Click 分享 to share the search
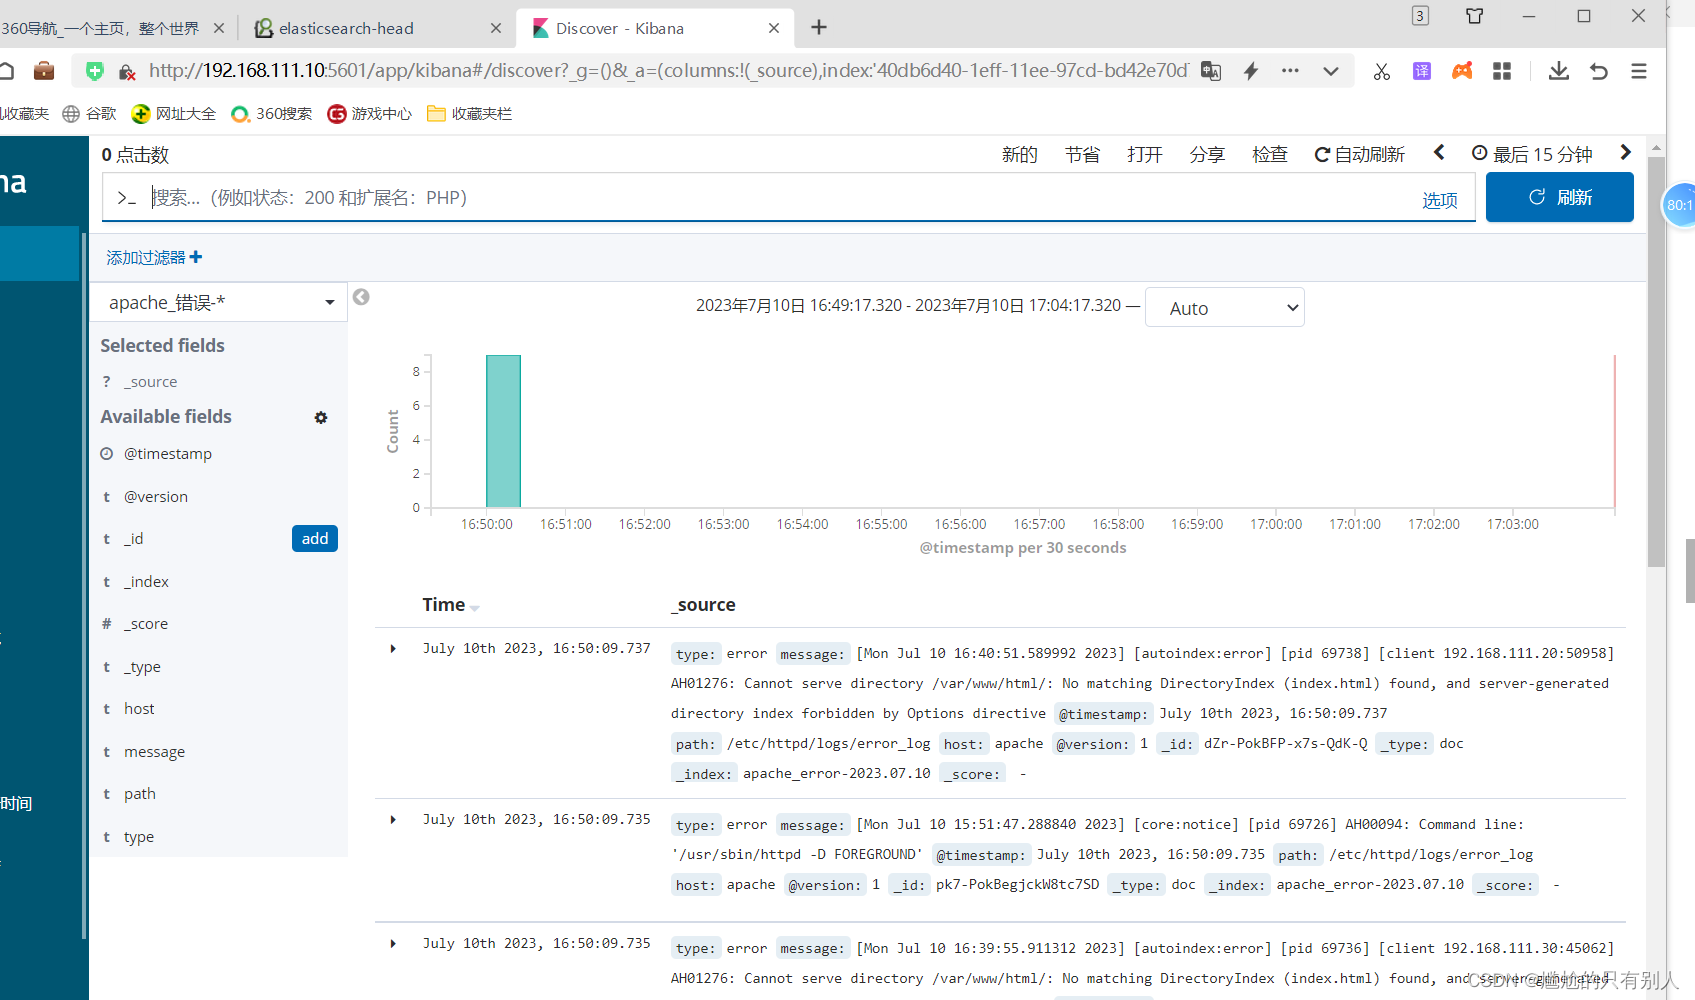1695x1000 pixels. [x=1207, y=154]
